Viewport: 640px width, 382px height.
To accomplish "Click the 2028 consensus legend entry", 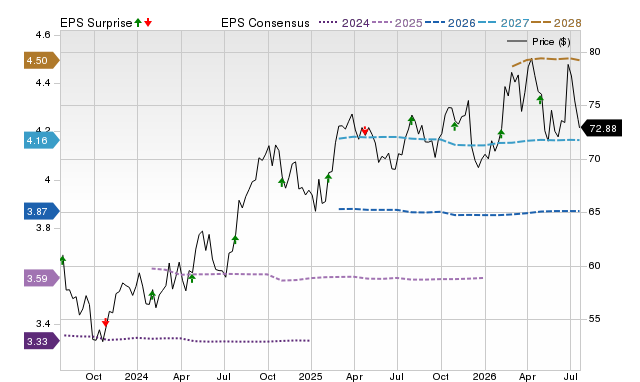I will click(x=556, y=23).
